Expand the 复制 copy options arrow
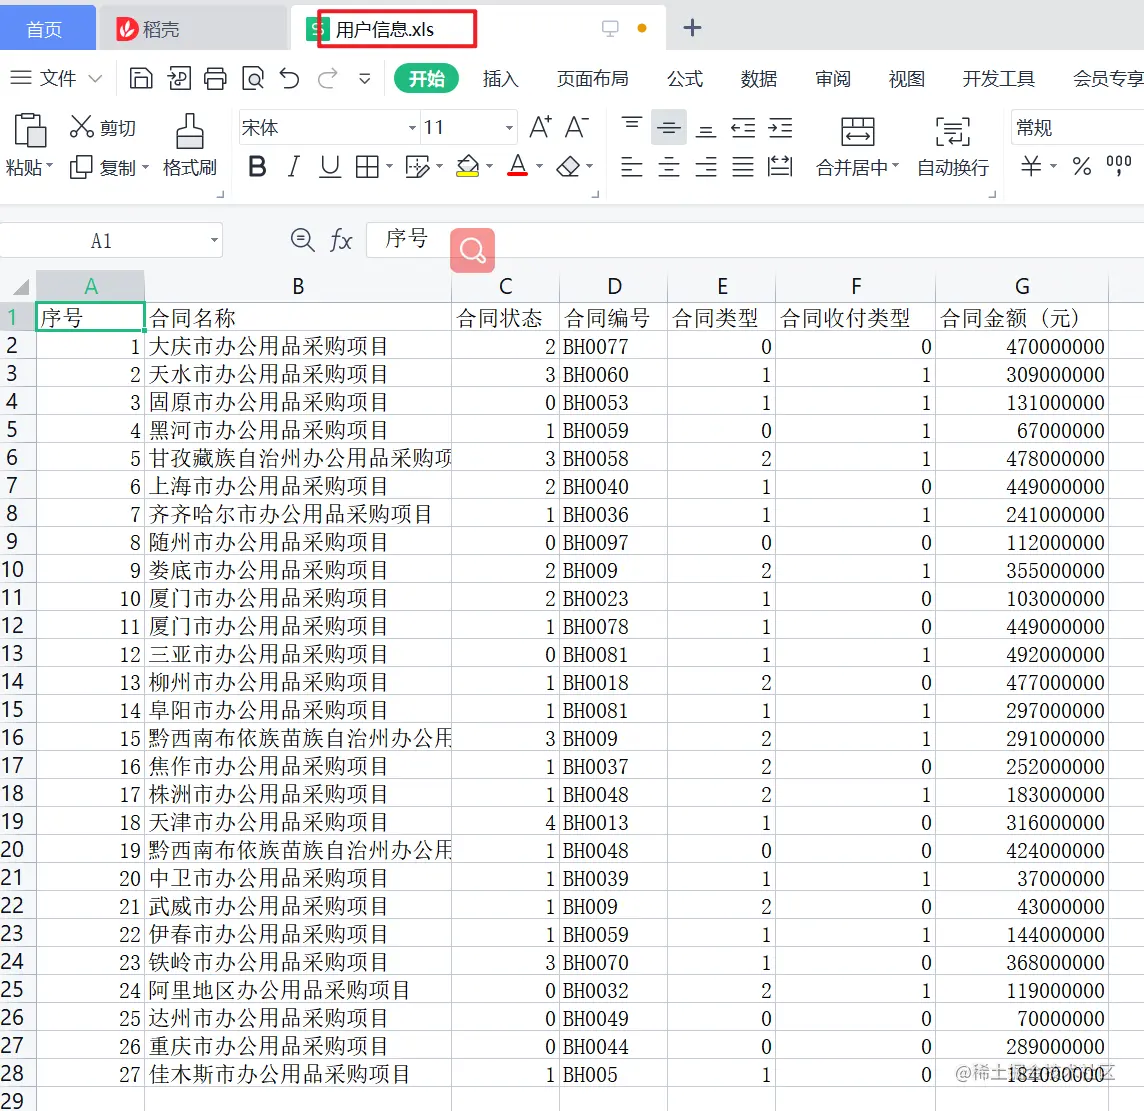The image size is (1144, 1111). (145, 167)
